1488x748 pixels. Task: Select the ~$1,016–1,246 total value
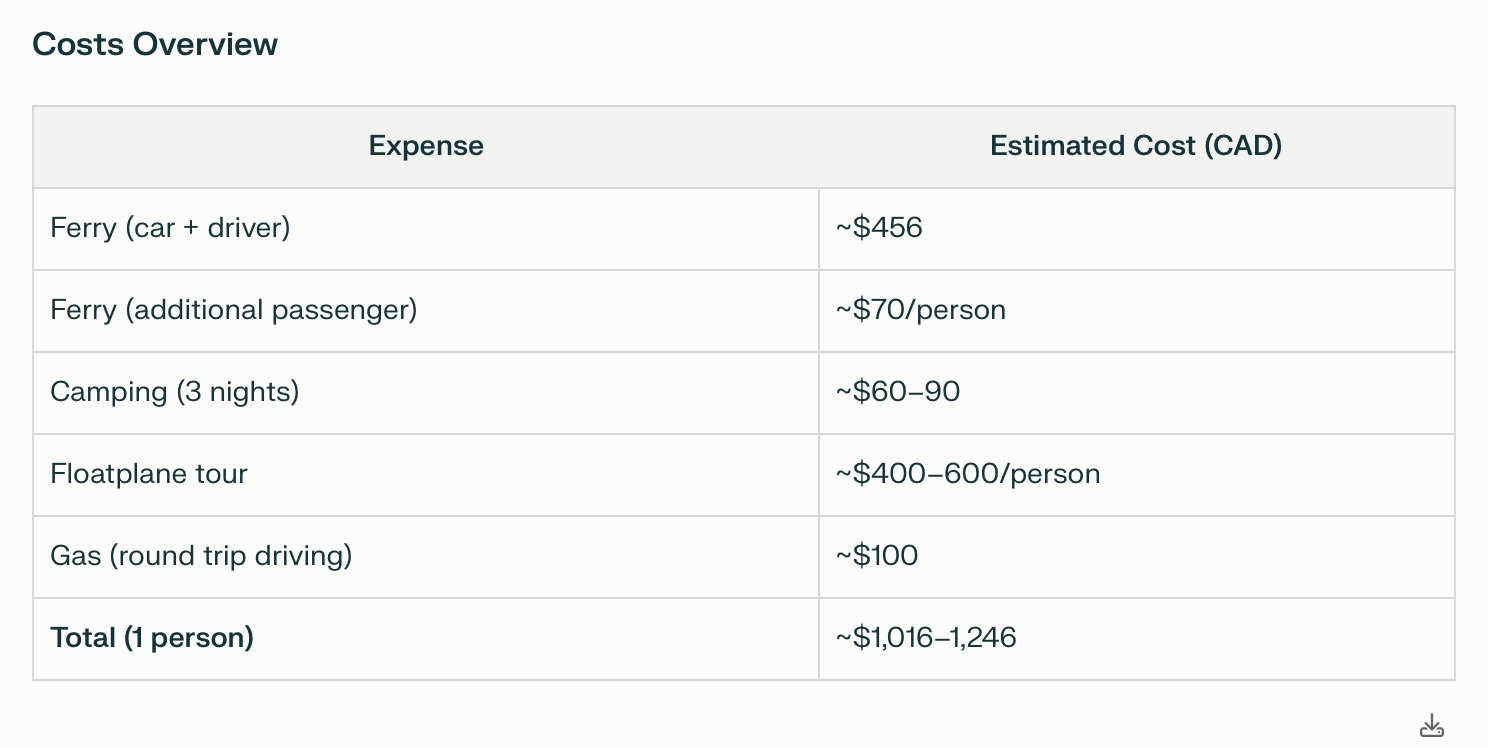pos(926,638)
